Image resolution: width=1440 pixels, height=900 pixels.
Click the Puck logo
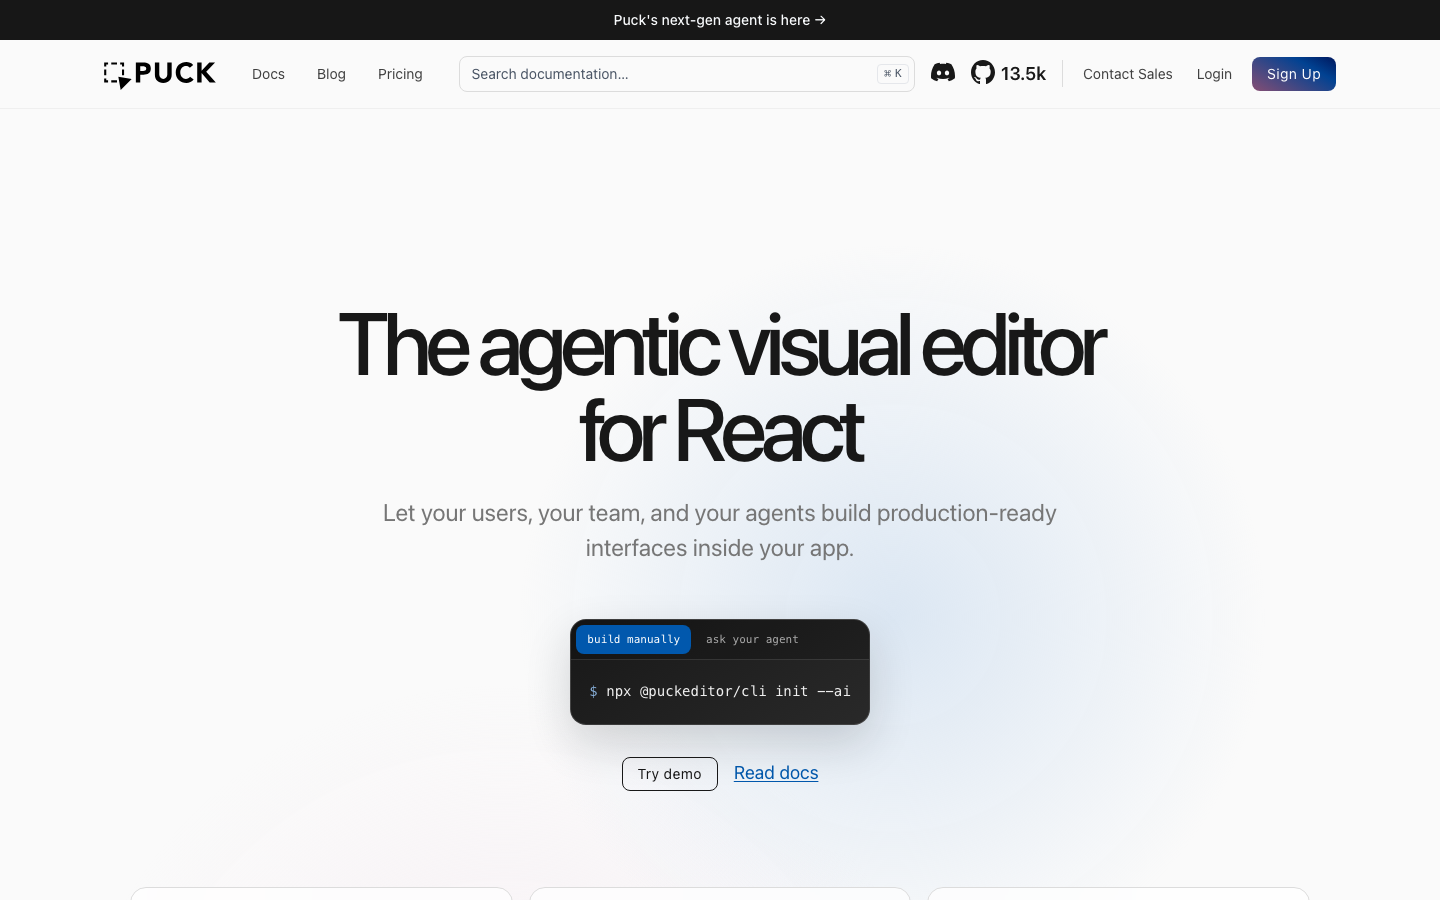pos(160,74)
